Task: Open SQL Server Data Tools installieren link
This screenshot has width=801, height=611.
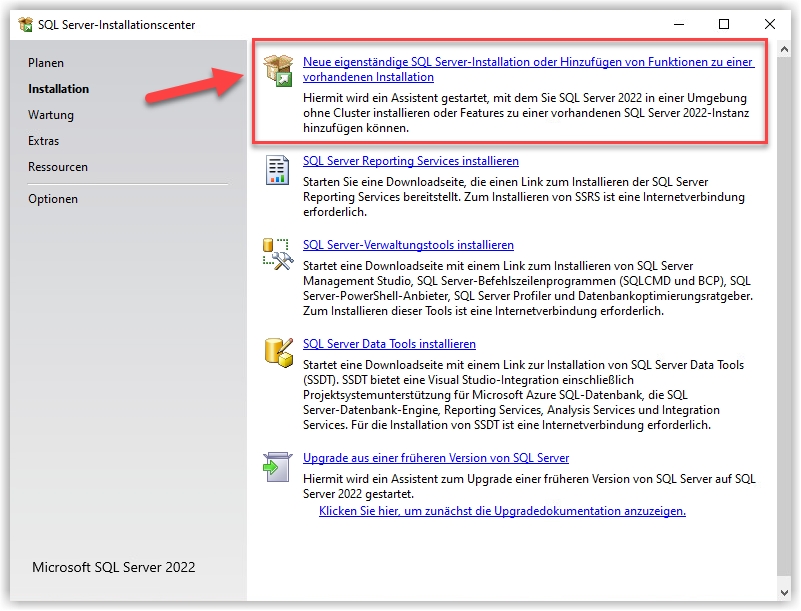Action: tap(389, 344)
